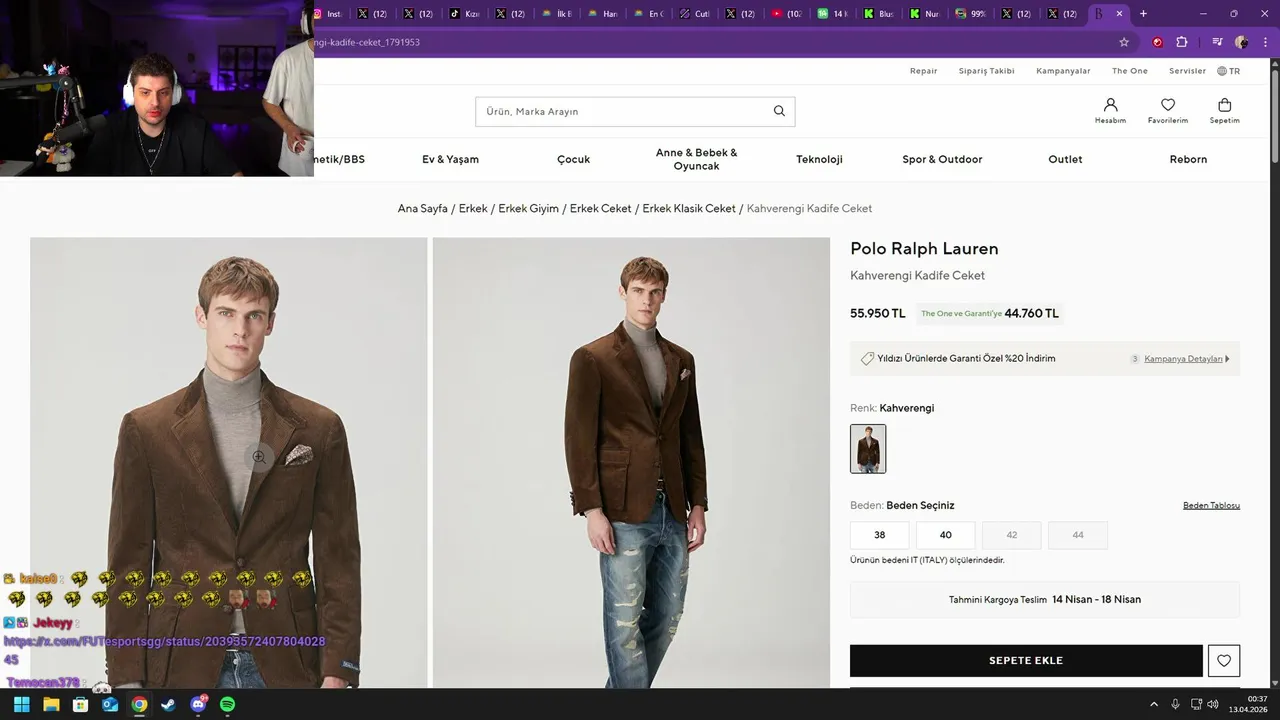Switch to the TikTok browser tab
This screenshot has height=720, width=1280.
tap(466, 14)
